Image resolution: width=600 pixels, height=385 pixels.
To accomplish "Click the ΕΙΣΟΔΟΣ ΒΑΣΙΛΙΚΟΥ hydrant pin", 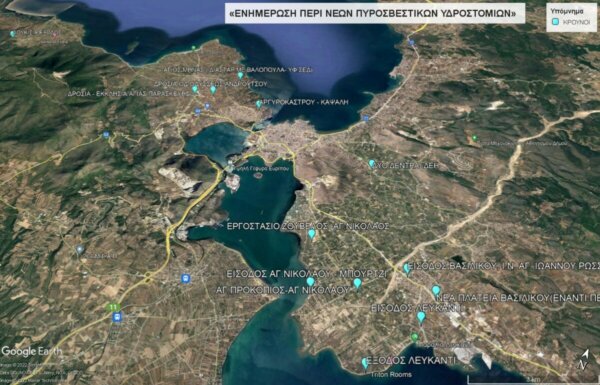I will (x=407, y=269).
